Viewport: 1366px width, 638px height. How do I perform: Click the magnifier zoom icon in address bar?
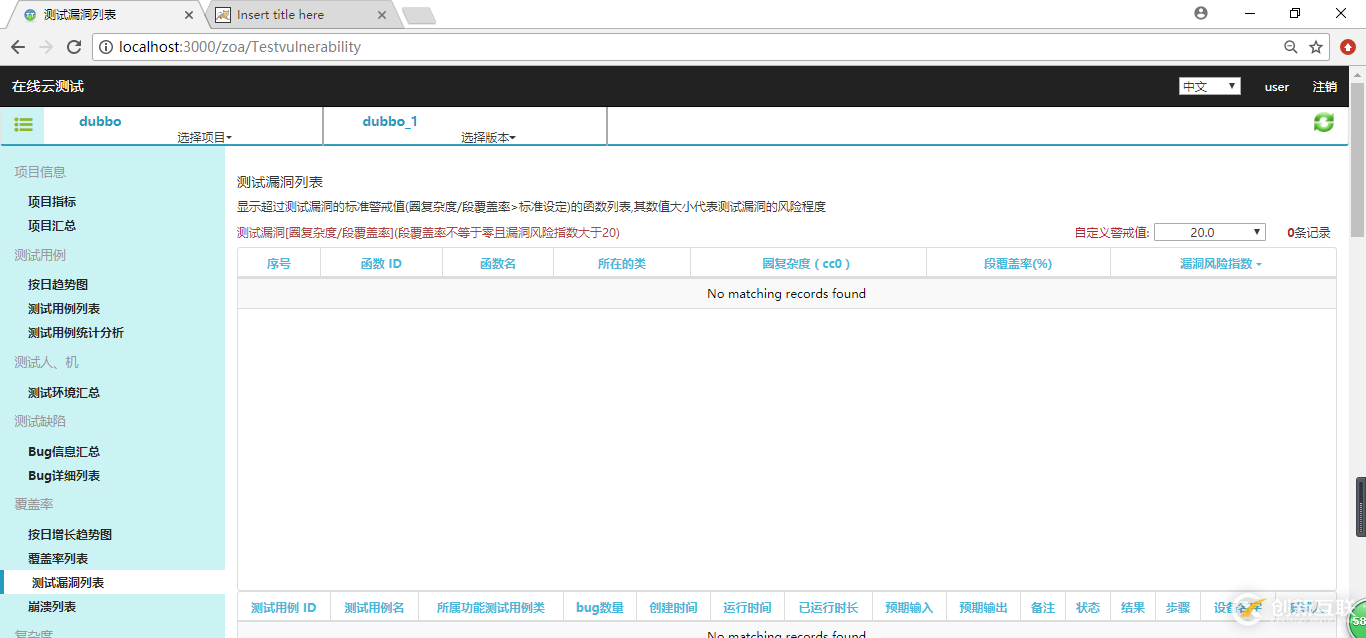click(x=1291, y=46)
